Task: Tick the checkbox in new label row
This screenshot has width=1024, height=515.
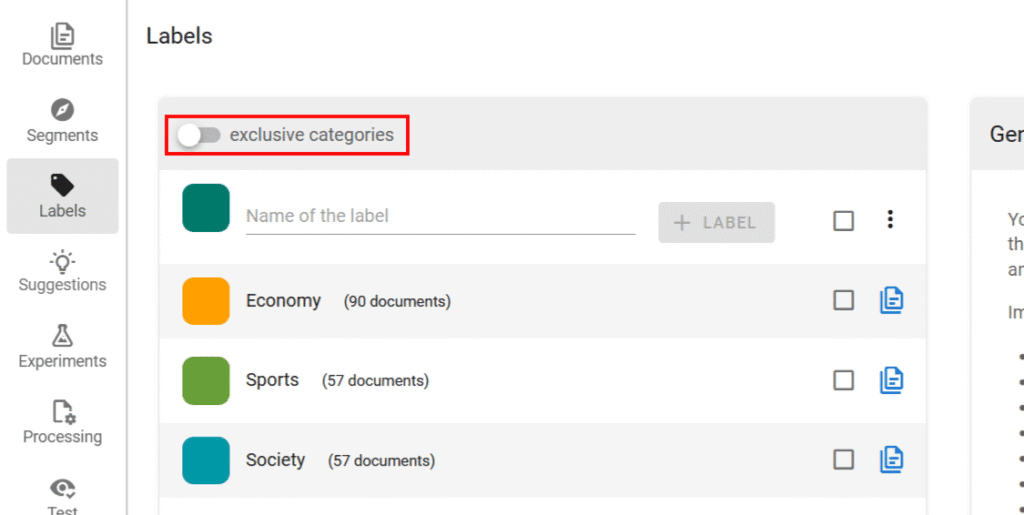Action: [844, 221]
